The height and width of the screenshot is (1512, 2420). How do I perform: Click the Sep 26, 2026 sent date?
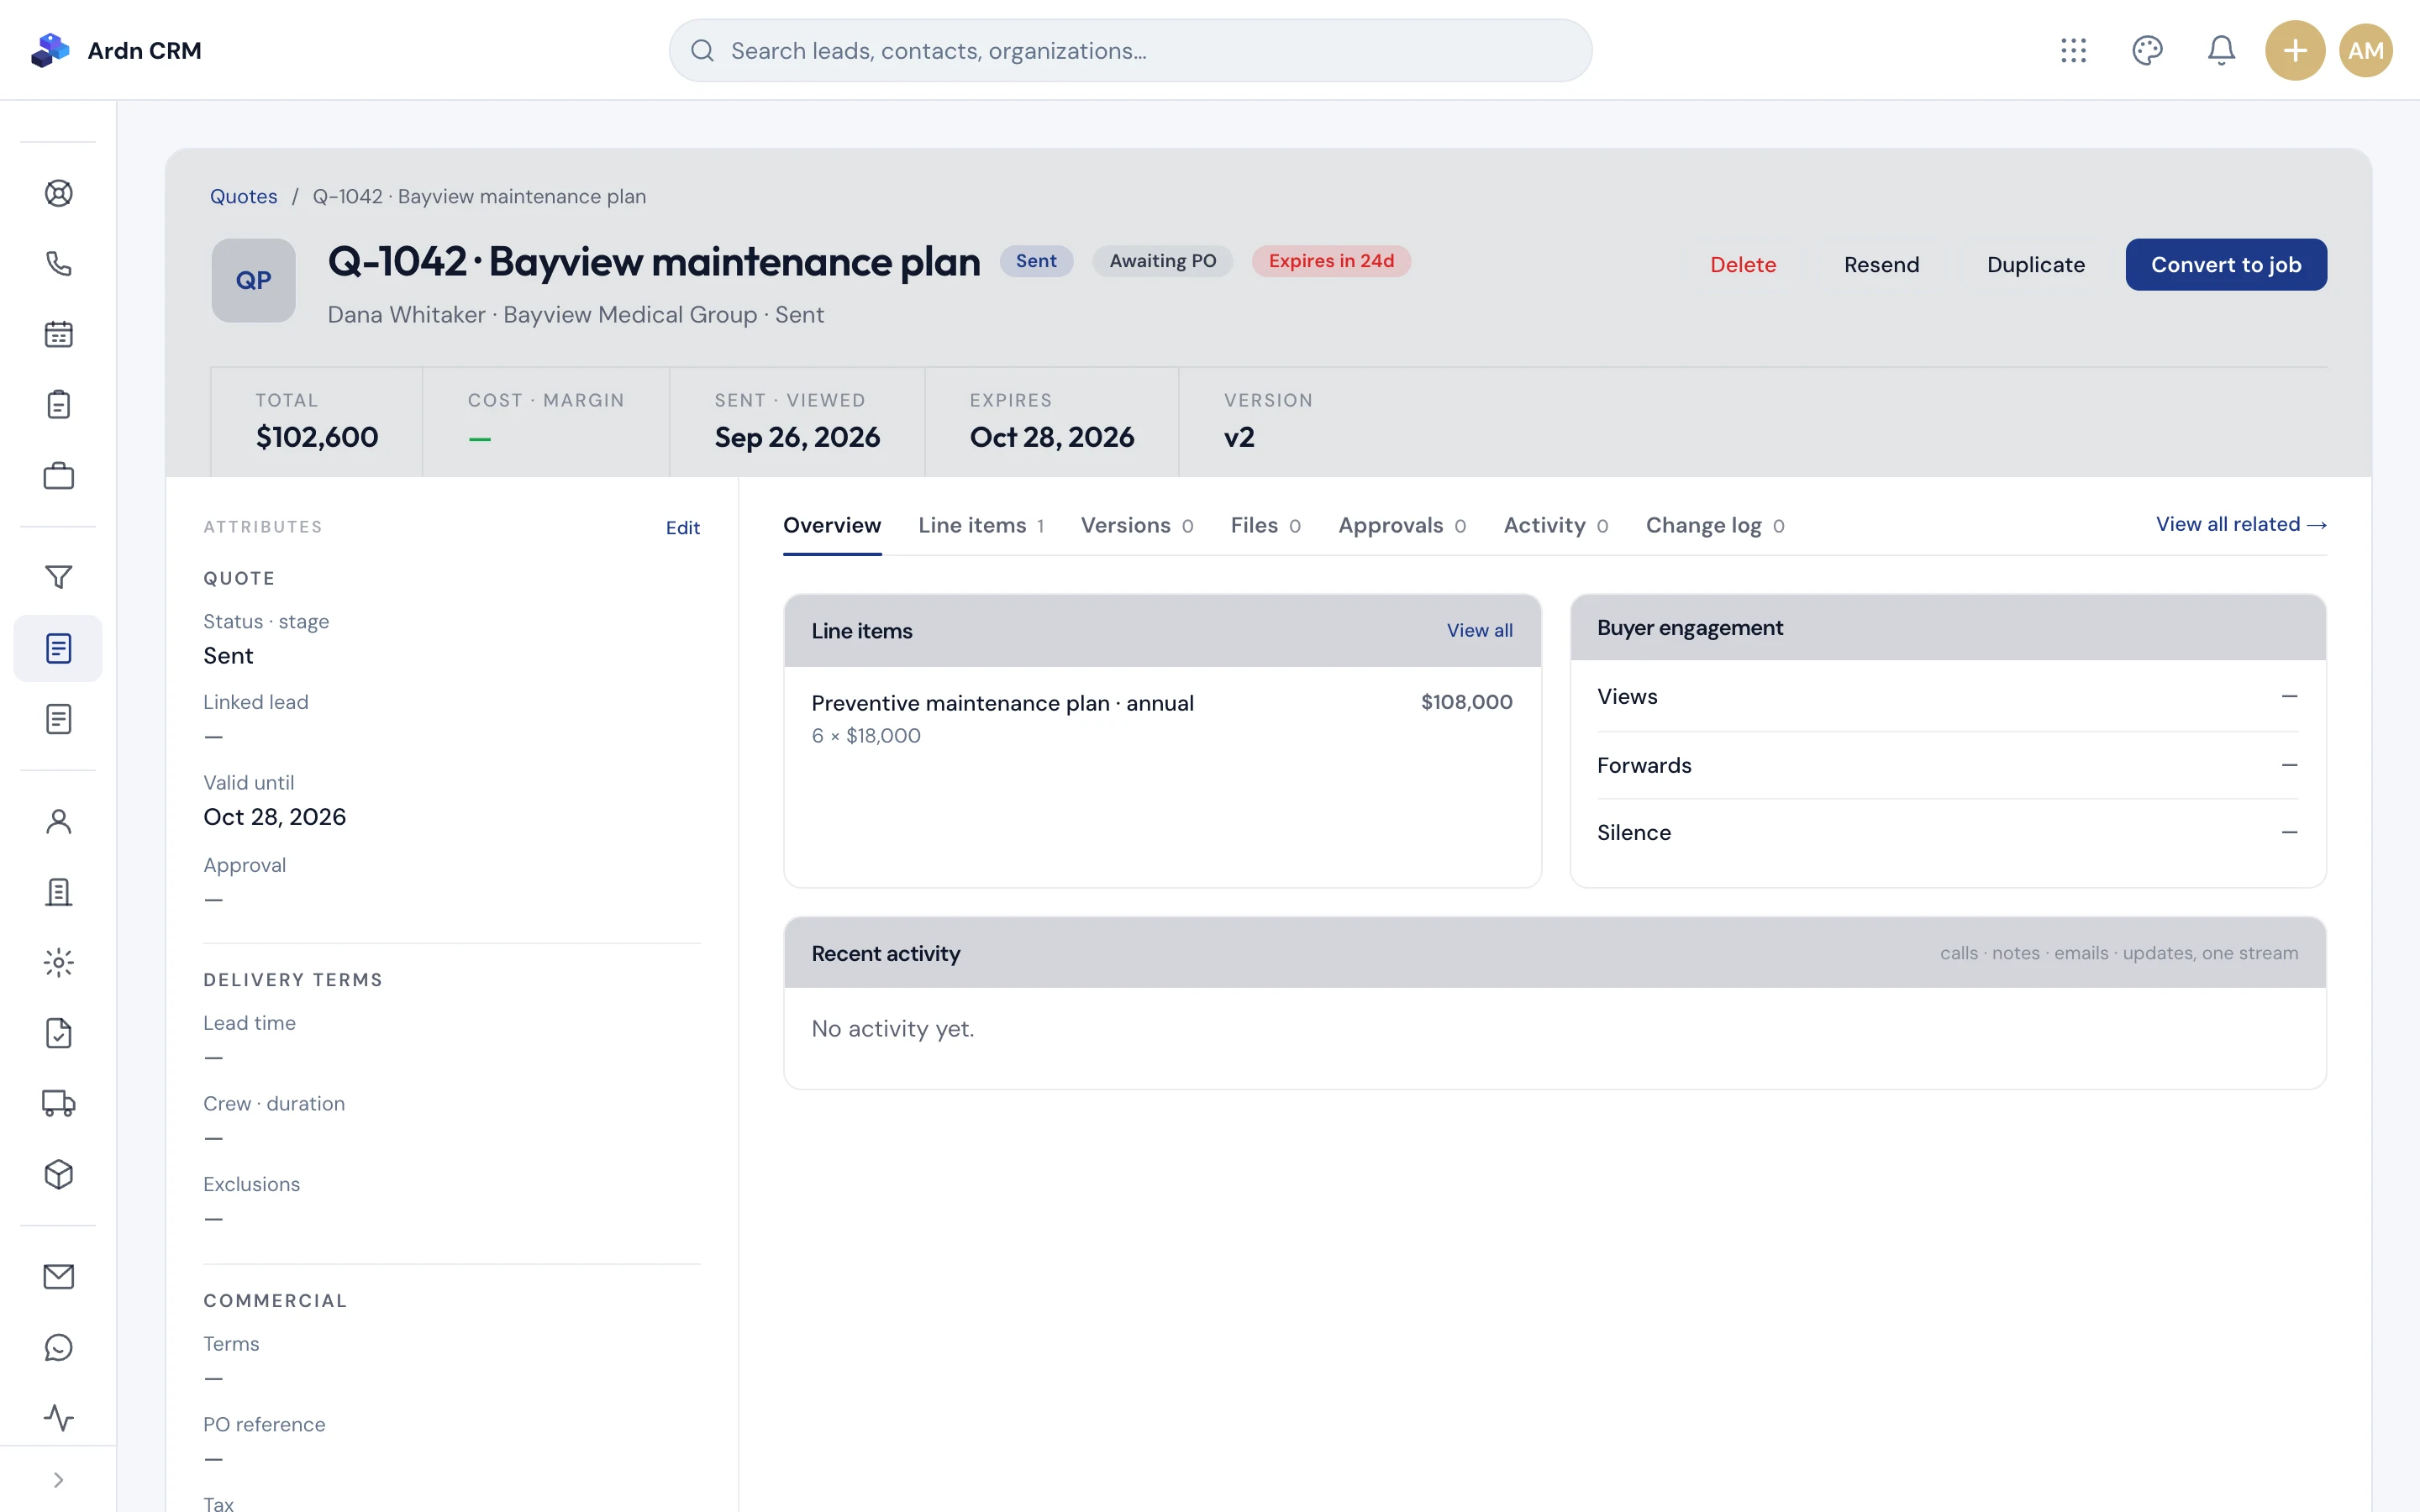[797, 437]
